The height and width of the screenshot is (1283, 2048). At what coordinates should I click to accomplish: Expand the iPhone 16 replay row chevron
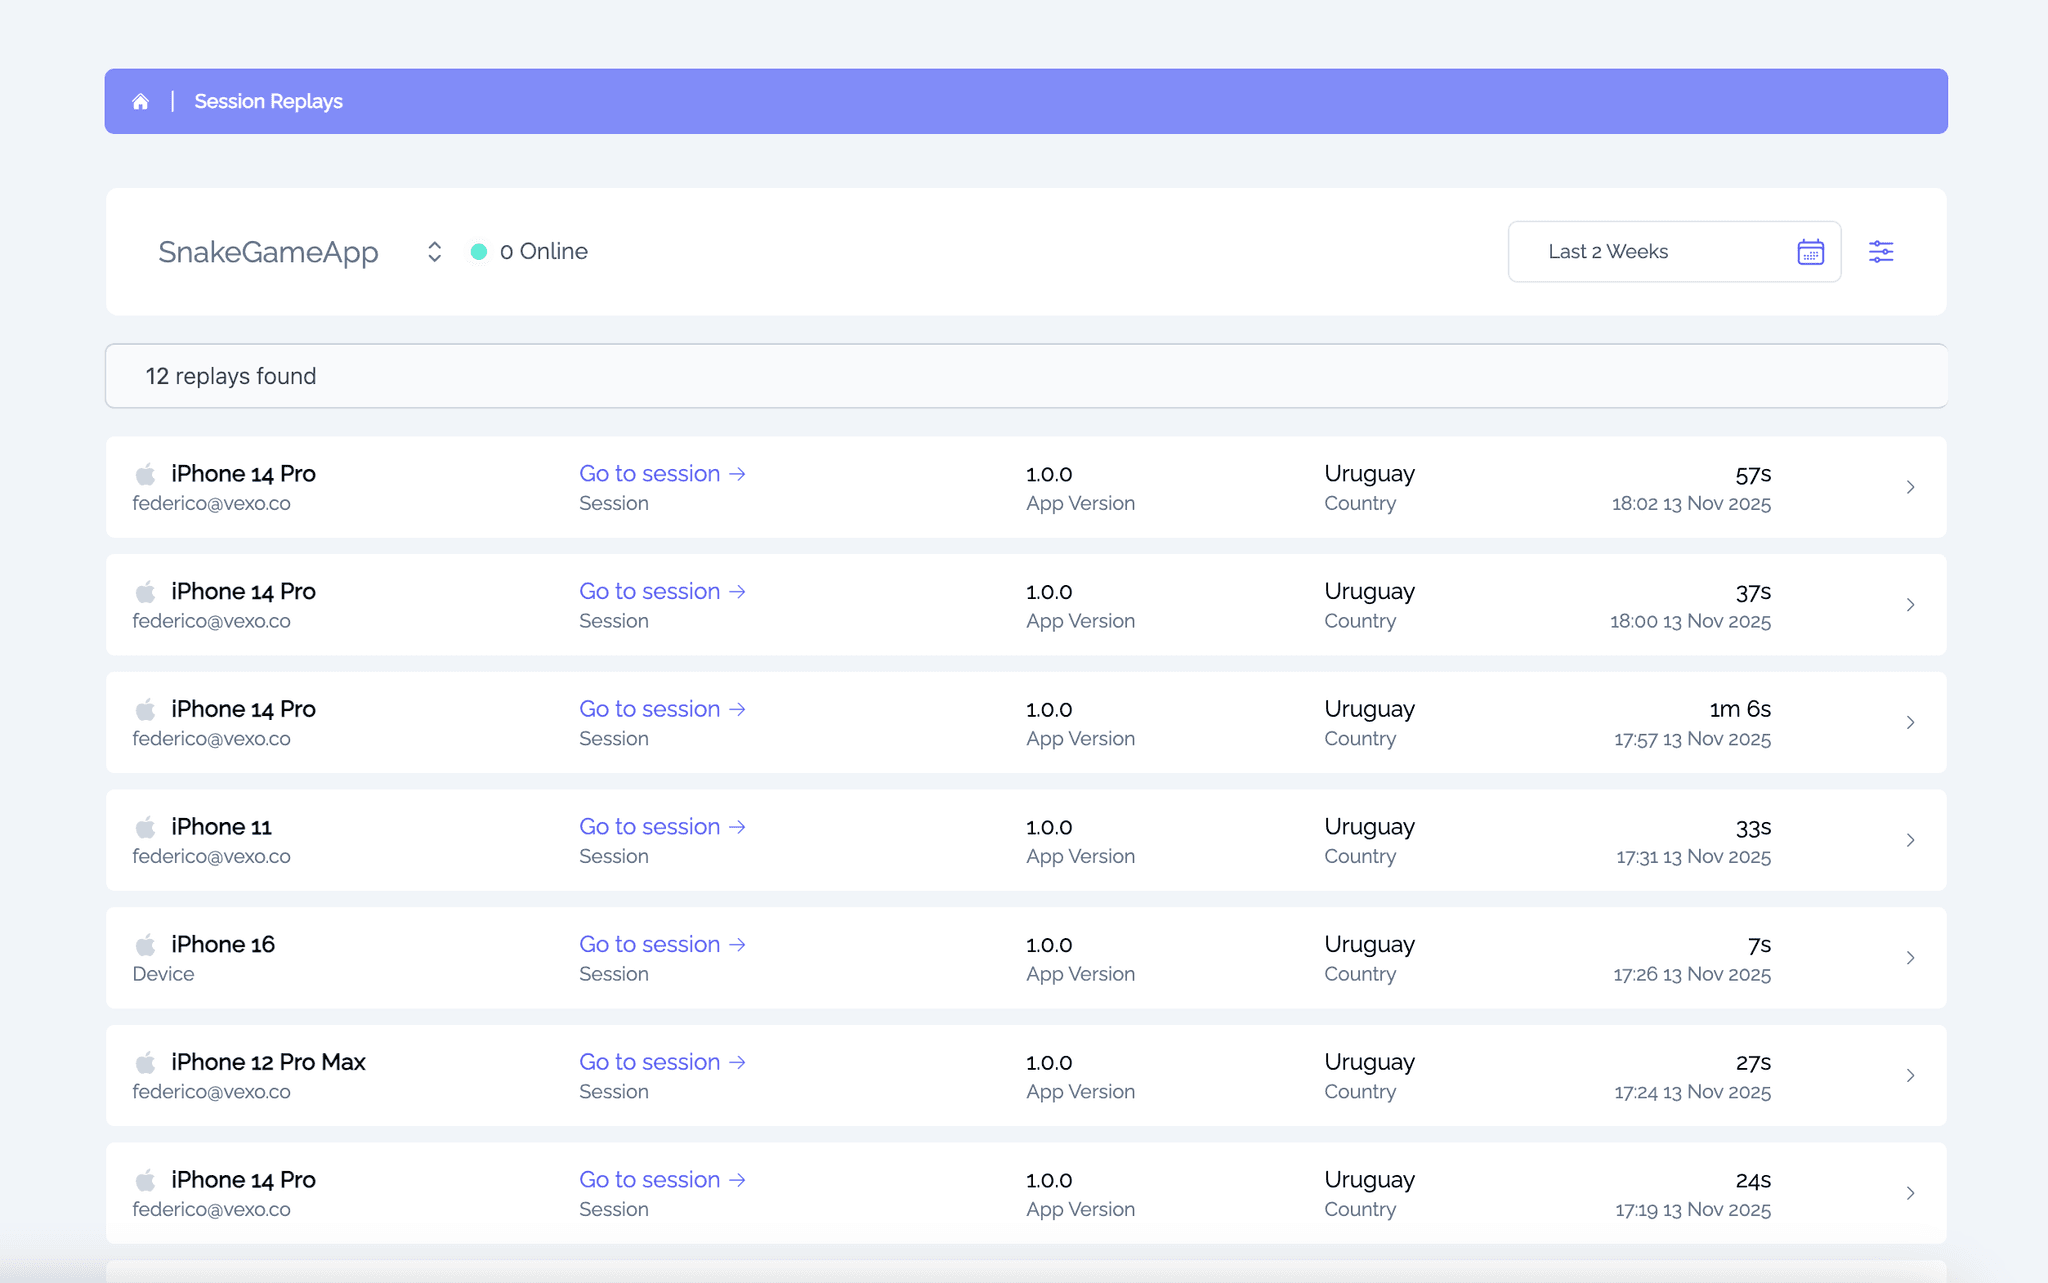[1910, 958]
